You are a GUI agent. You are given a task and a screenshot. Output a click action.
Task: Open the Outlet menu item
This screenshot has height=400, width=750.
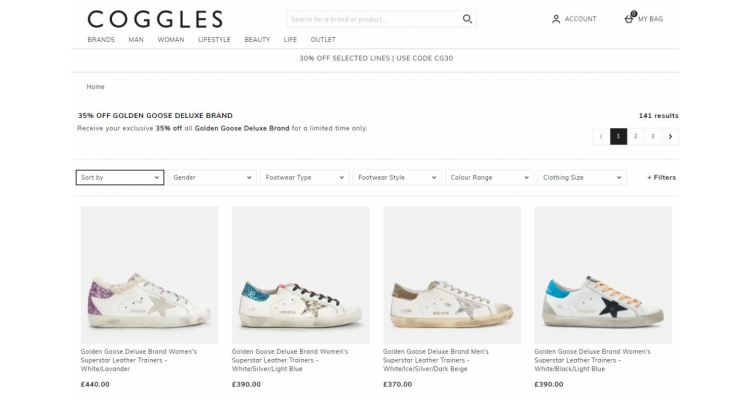tap(323, 40)
